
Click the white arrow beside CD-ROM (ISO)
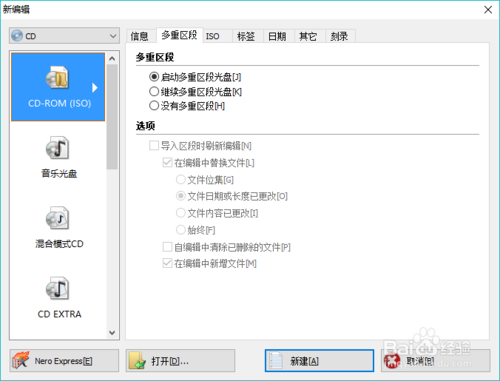coord(95,87)
